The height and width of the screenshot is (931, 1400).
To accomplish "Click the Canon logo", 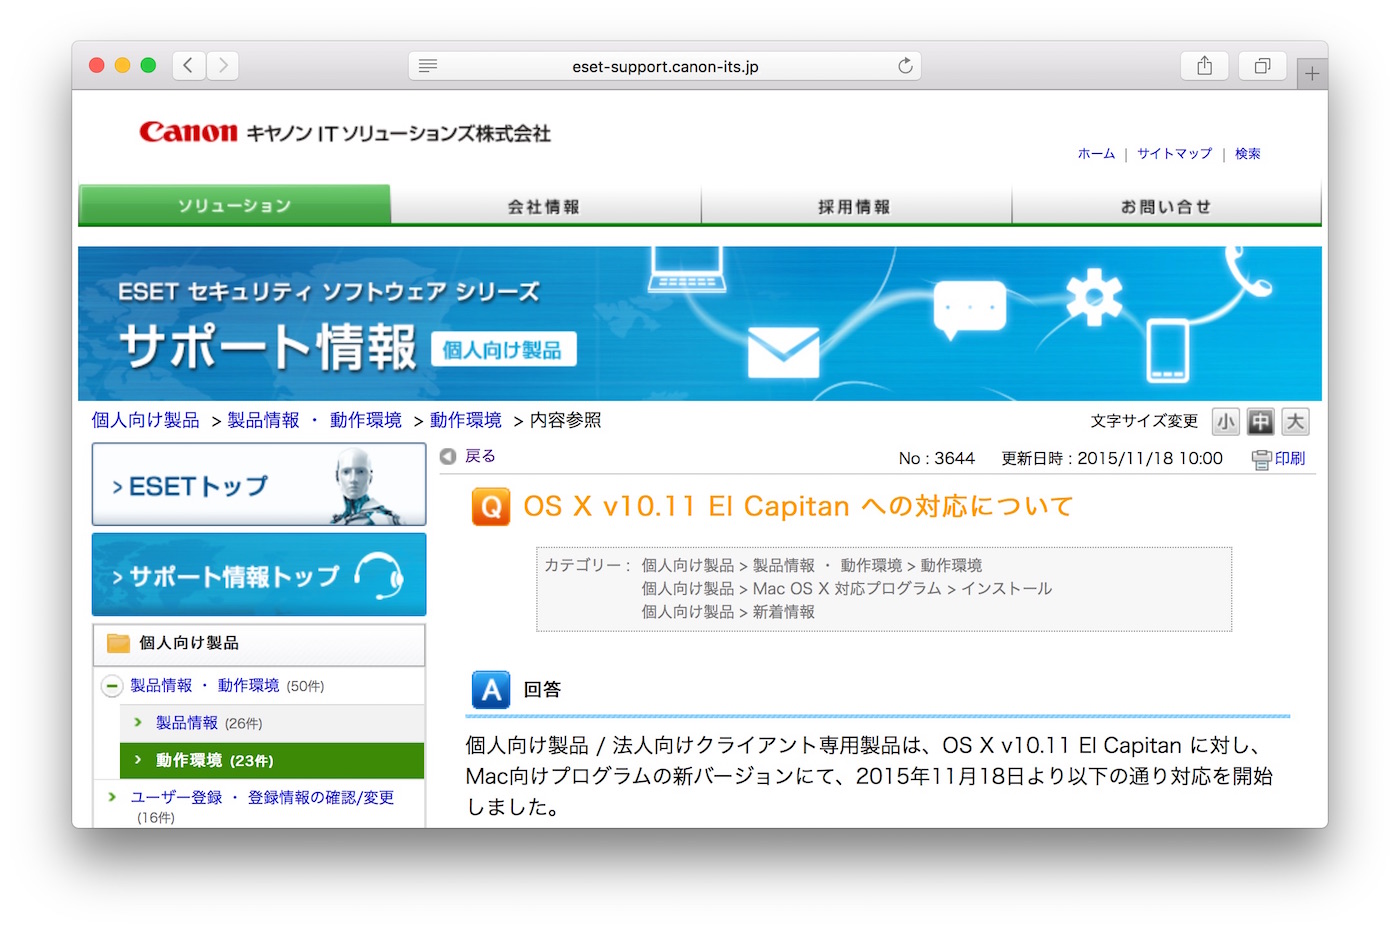I will pyautogui.click(x=189, y=132).
